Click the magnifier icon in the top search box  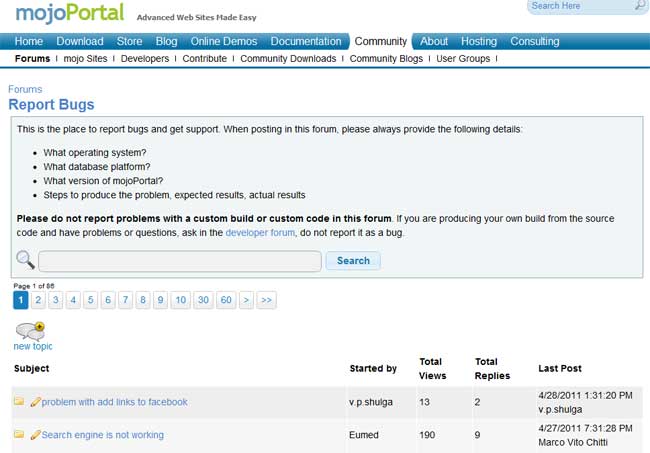pos(640,6)
